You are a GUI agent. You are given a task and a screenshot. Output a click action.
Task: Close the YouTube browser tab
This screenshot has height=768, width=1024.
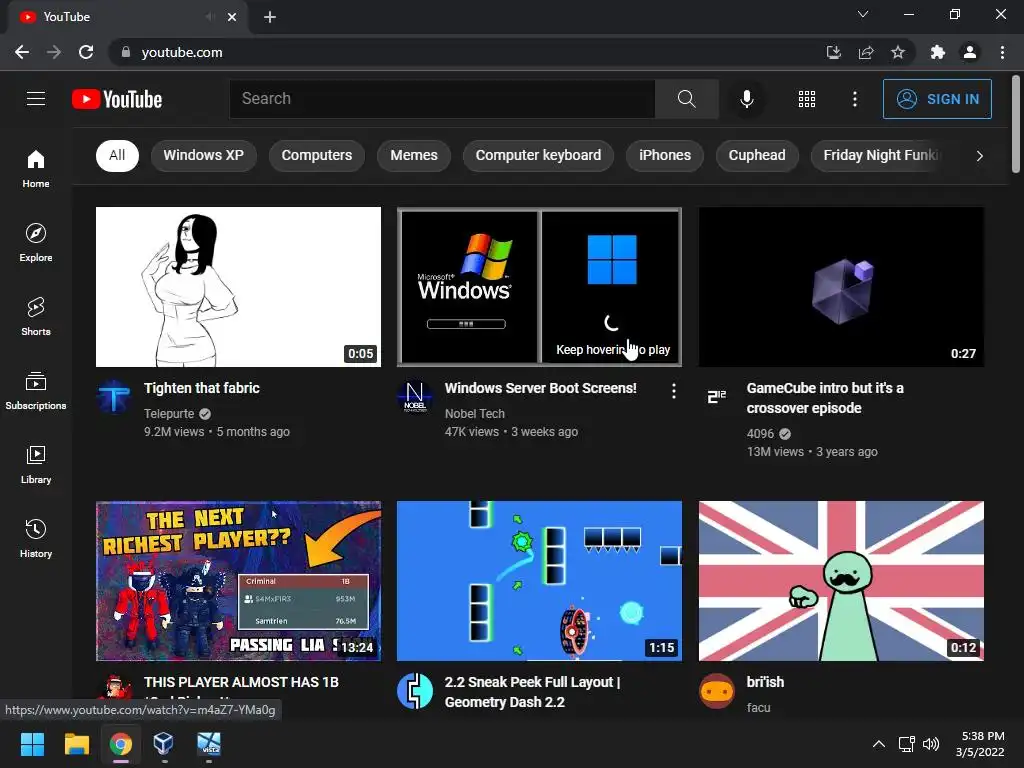[232, 17]
